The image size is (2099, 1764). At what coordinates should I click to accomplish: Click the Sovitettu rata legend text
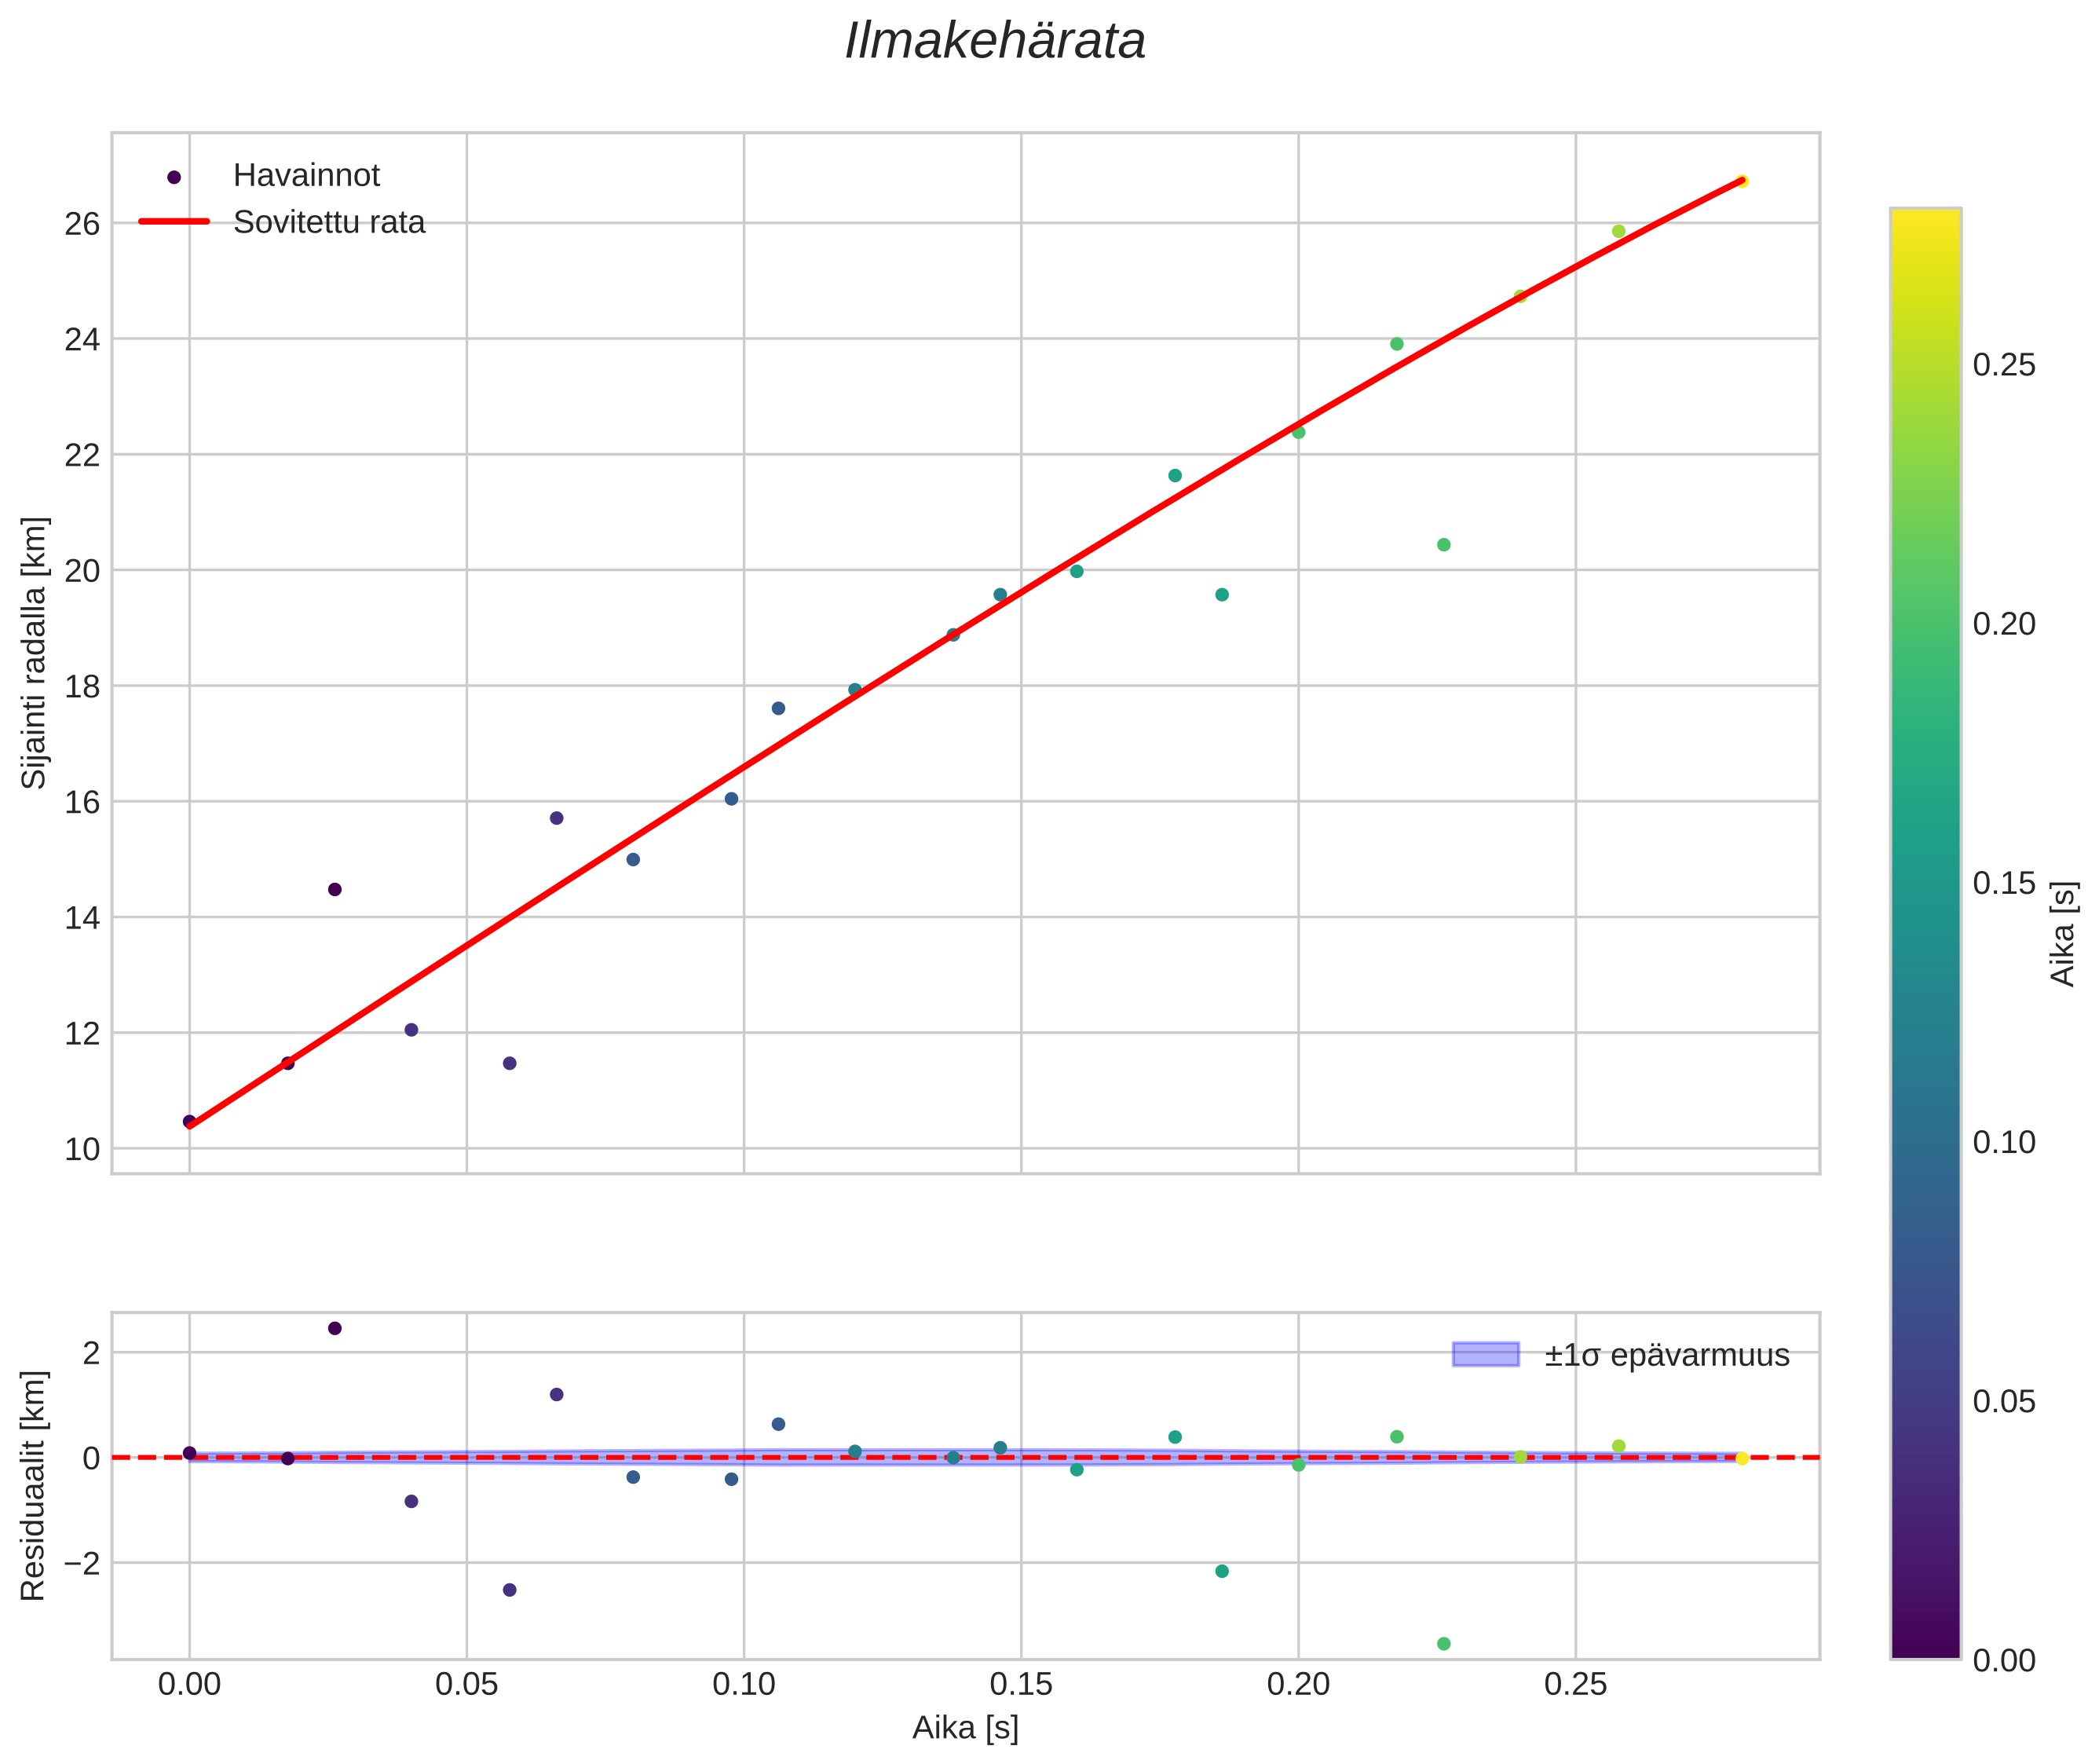329,222
